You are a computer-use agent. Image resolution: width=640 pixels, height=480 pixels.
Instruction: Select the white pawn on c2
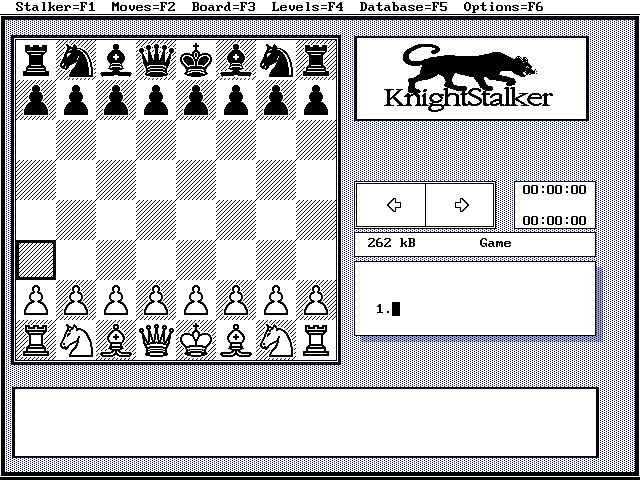click(x=116, y=300)
